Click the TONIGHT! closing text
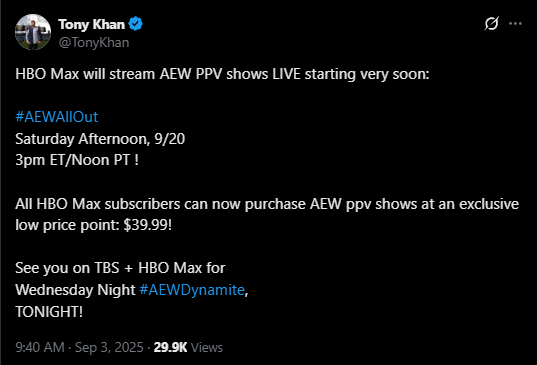Image resolution: width=537 pixels, height=365 pixels. click(x=49, y=312)
